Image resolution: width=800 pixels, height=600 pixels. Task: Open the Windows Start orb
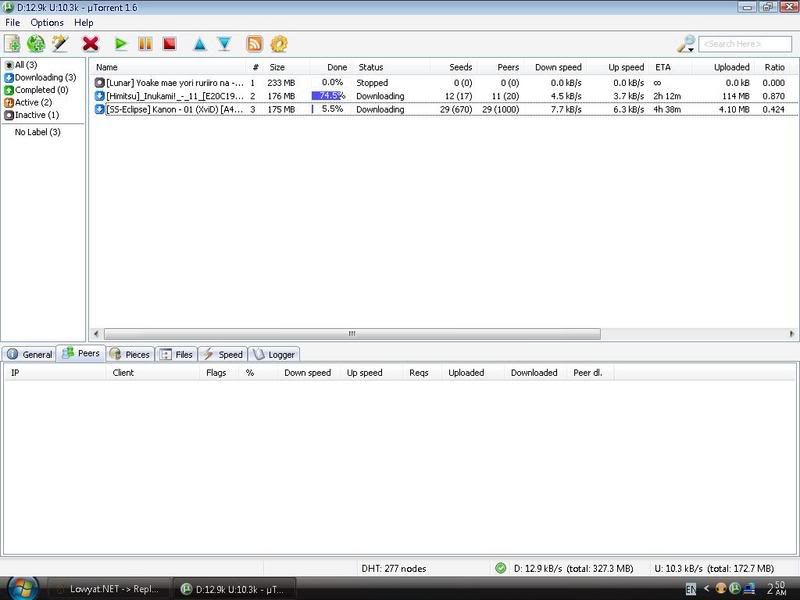pyautogui.click(x=22, y=588)
